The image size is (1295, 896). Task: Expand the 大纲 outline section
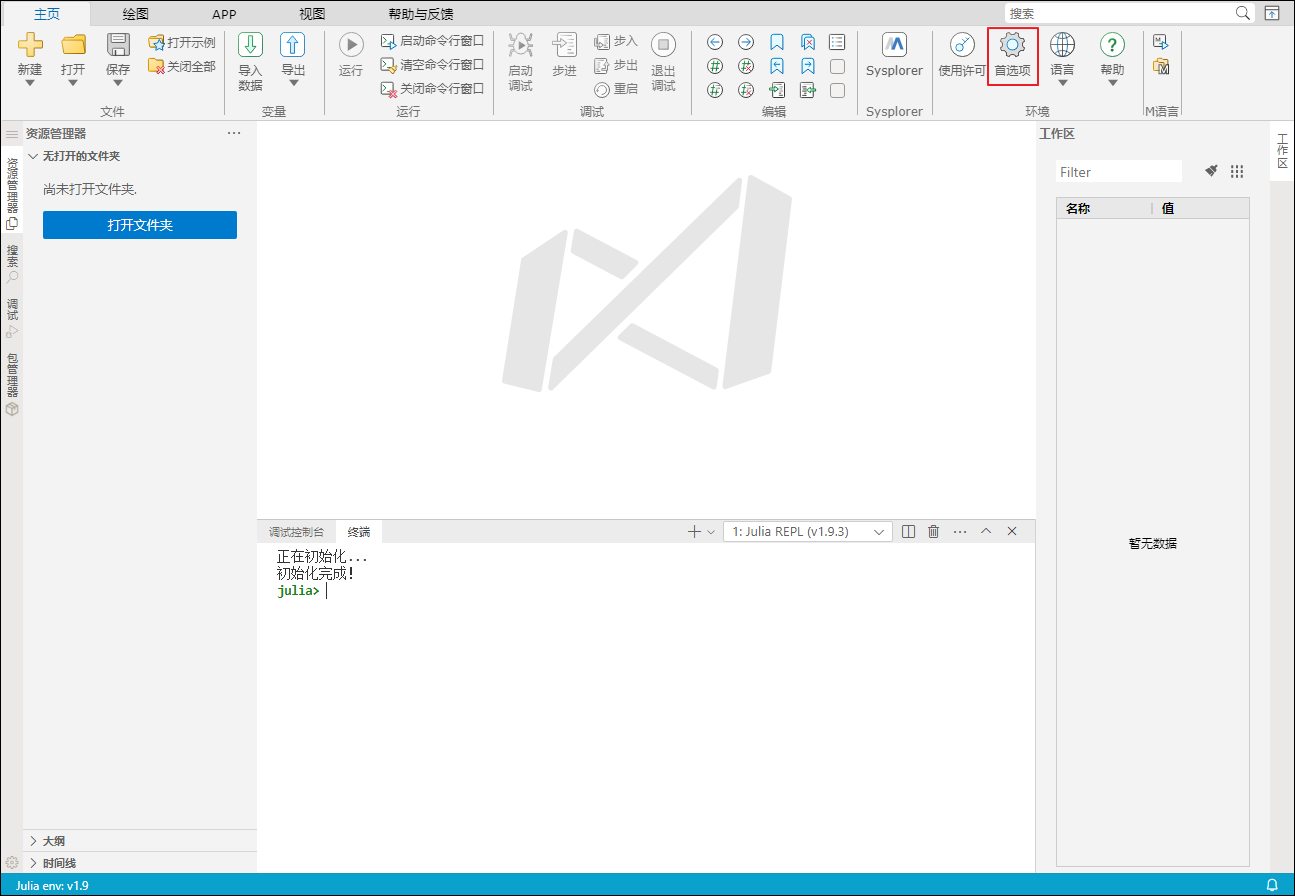54,841
